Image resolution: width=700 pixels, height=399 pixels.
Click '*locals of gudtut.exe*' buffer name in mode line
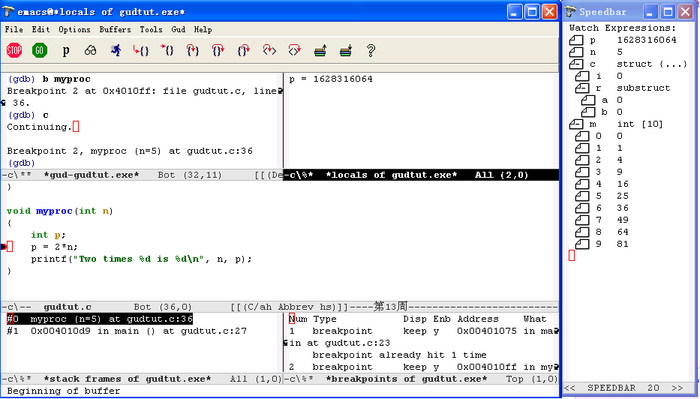pos(392,175)
